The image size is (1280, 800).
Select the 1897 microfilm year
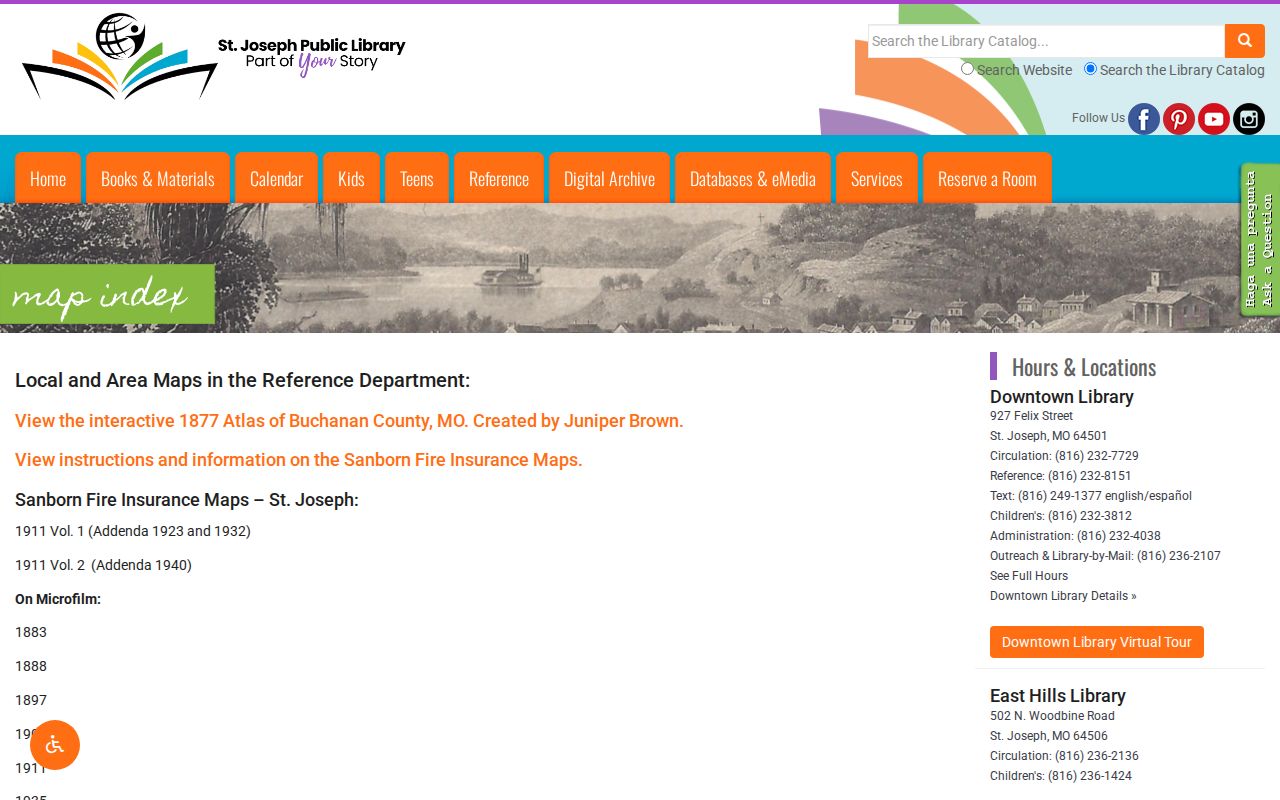click(31, 700)
